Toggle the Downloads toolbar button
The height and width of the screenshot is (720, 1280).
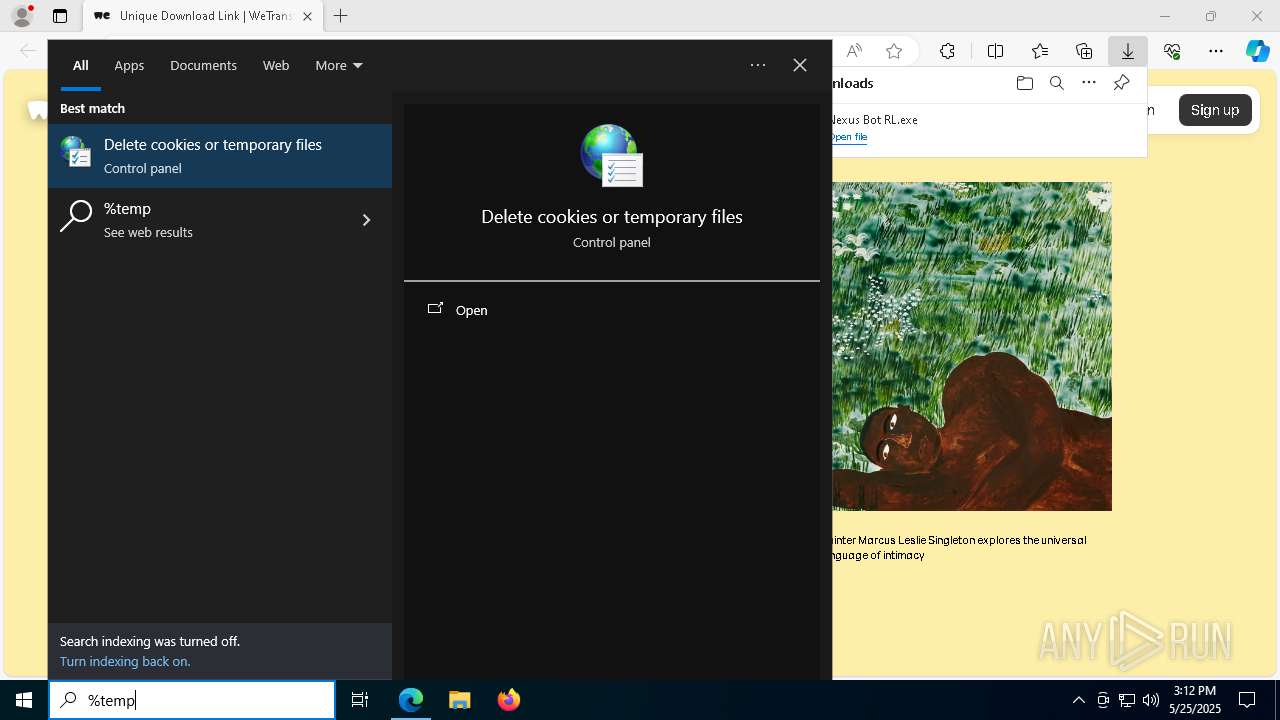point(1128,51)
